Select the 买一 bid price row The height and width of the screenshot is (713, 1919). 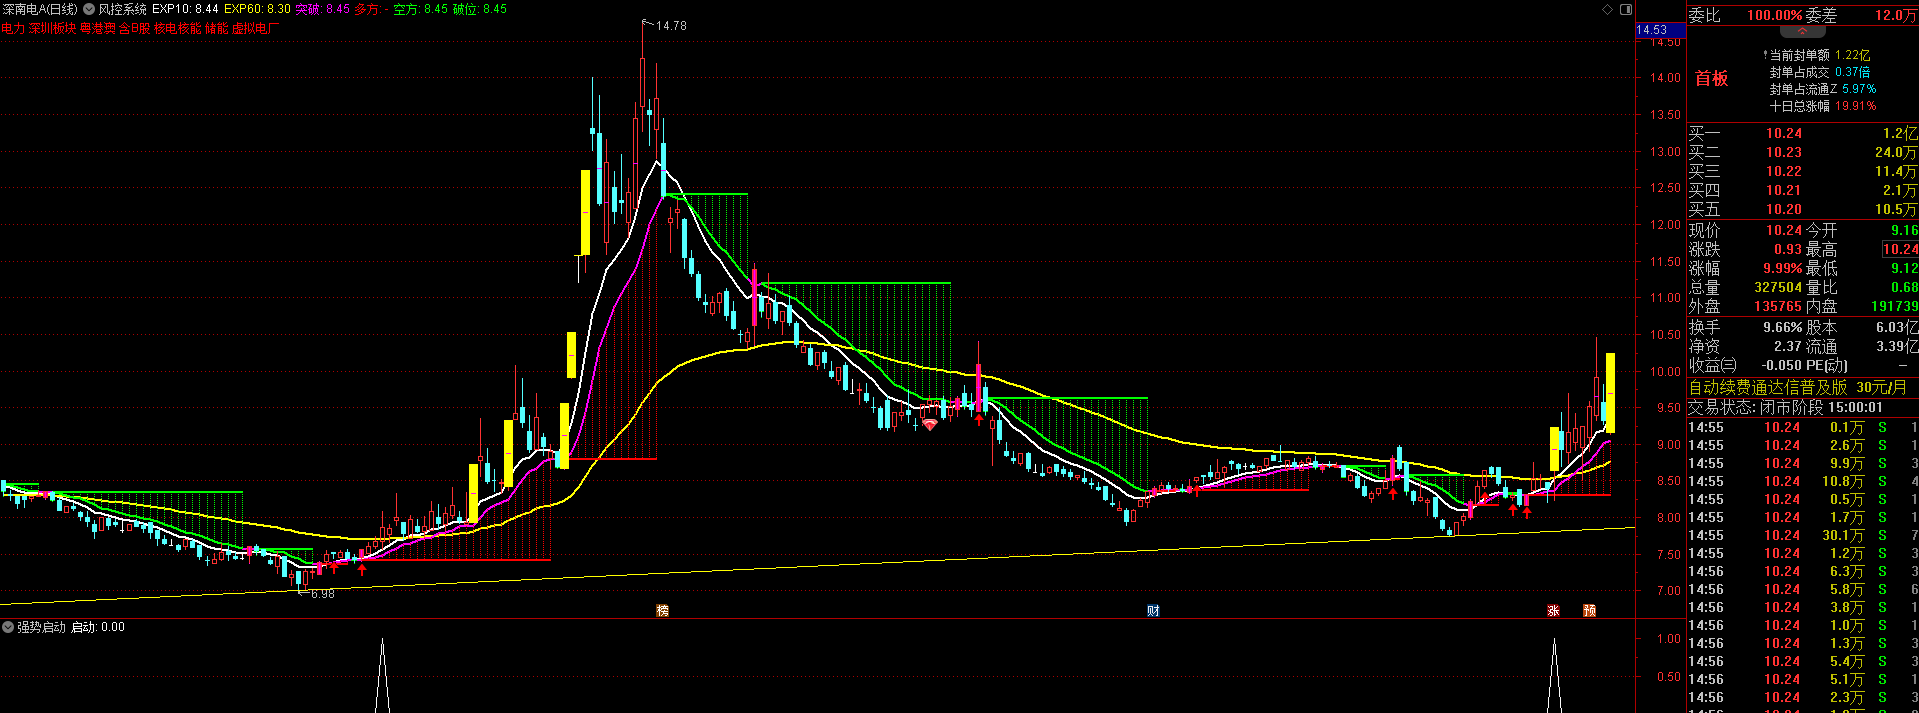pyautogui.click(x=1802, y=133)
